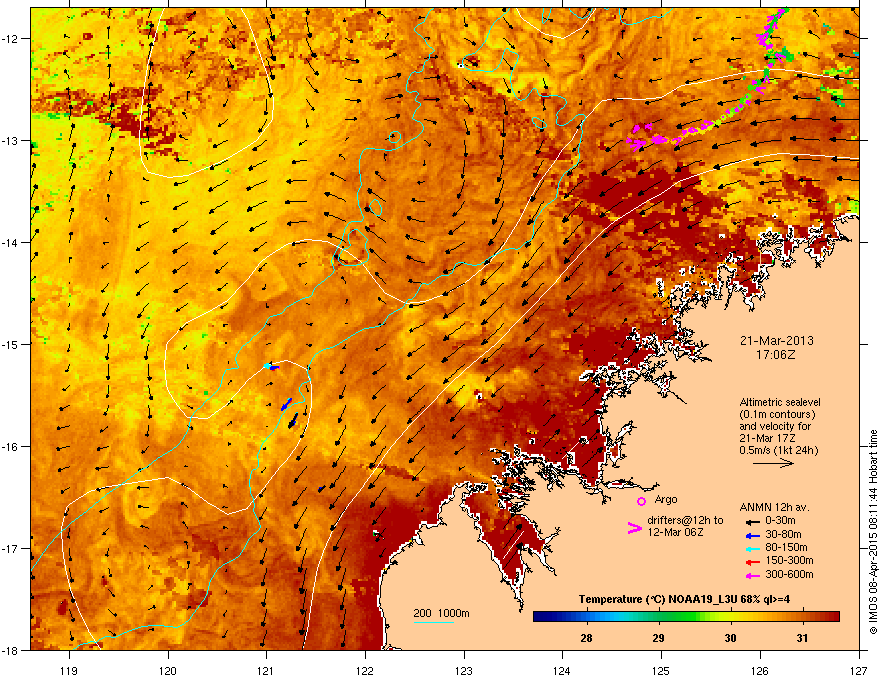Screen dimensions: 880x680
Task: Click the time label 17:06Z
Action: [776, 355]
